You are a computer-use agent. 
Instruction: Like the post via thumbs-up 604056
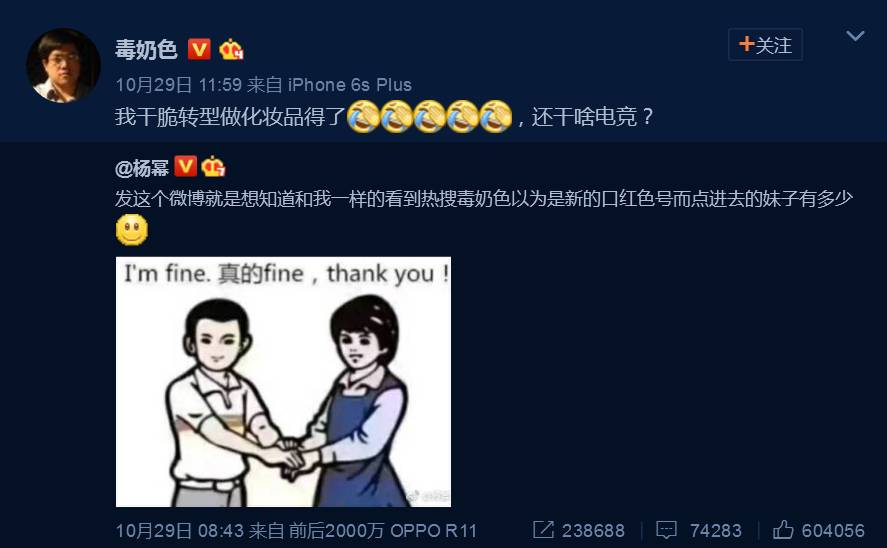[819, 530]
